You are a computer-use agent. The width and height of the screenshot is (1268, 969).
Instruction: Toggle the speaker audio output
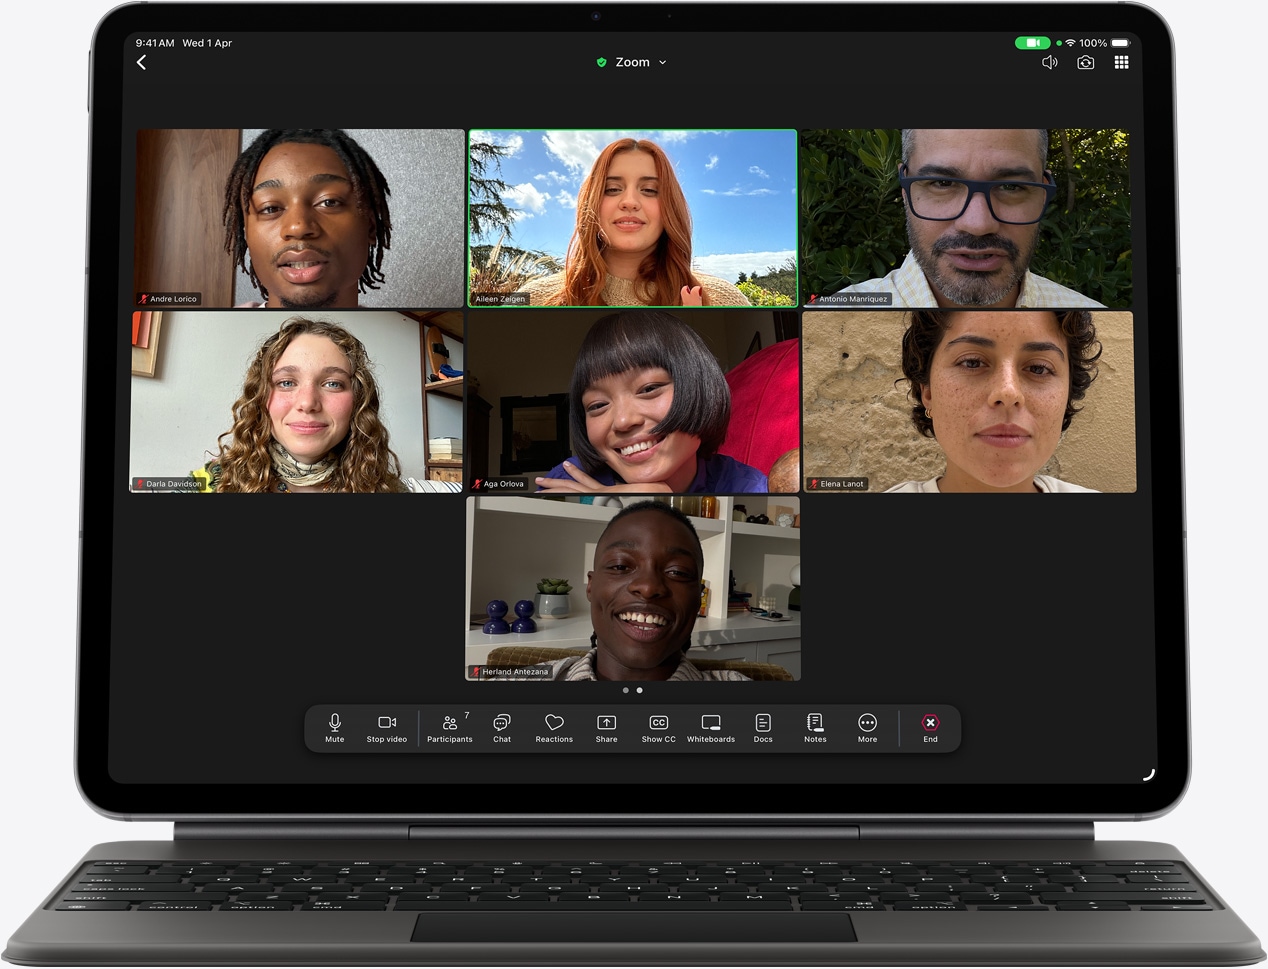click(1049, 62)
